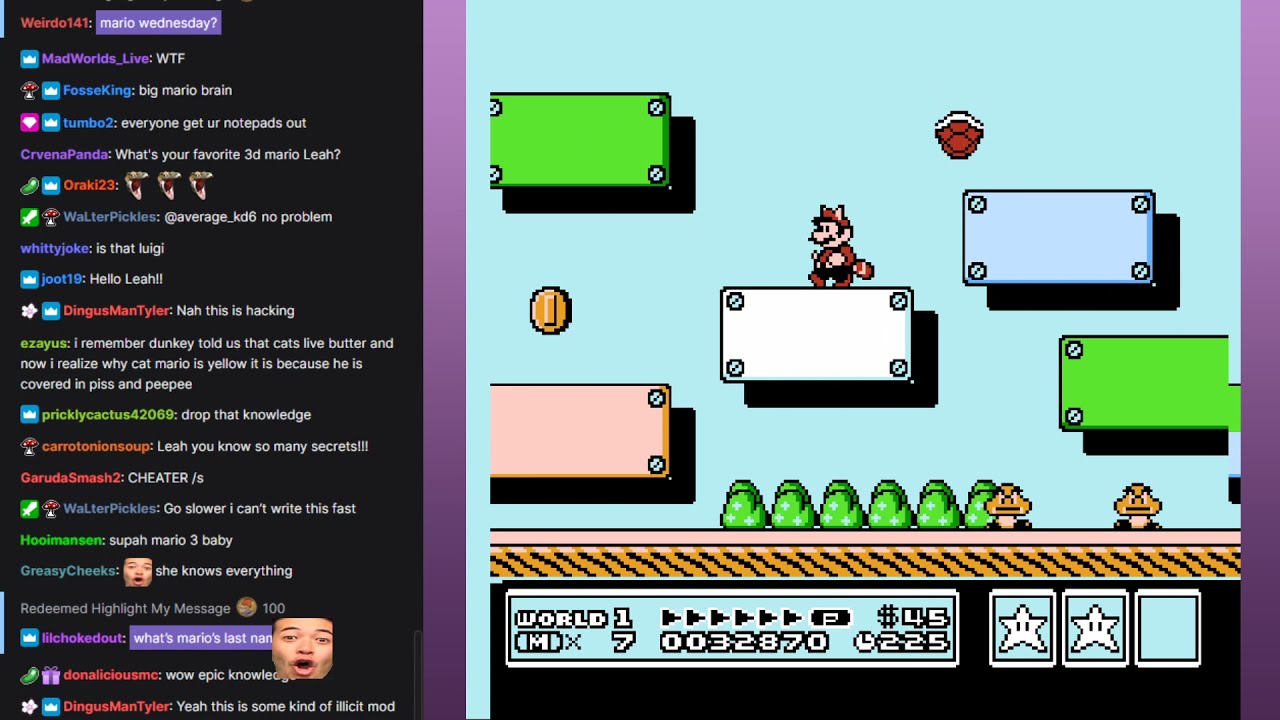The image size is (1280, 720).
Task: Click the mushroom badge beside carrotonionsoup
Action: pos(29,446)
